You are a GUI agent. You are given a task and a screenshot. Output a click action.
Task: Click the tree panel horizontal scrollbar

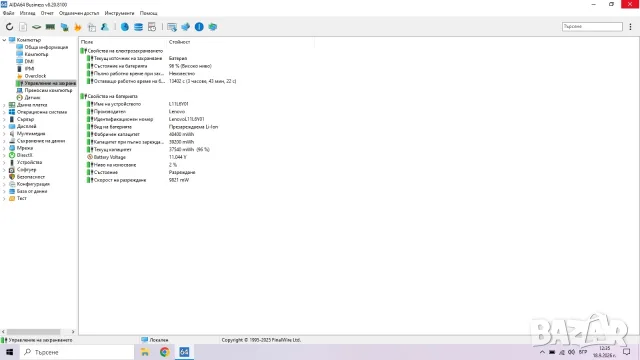33,332
